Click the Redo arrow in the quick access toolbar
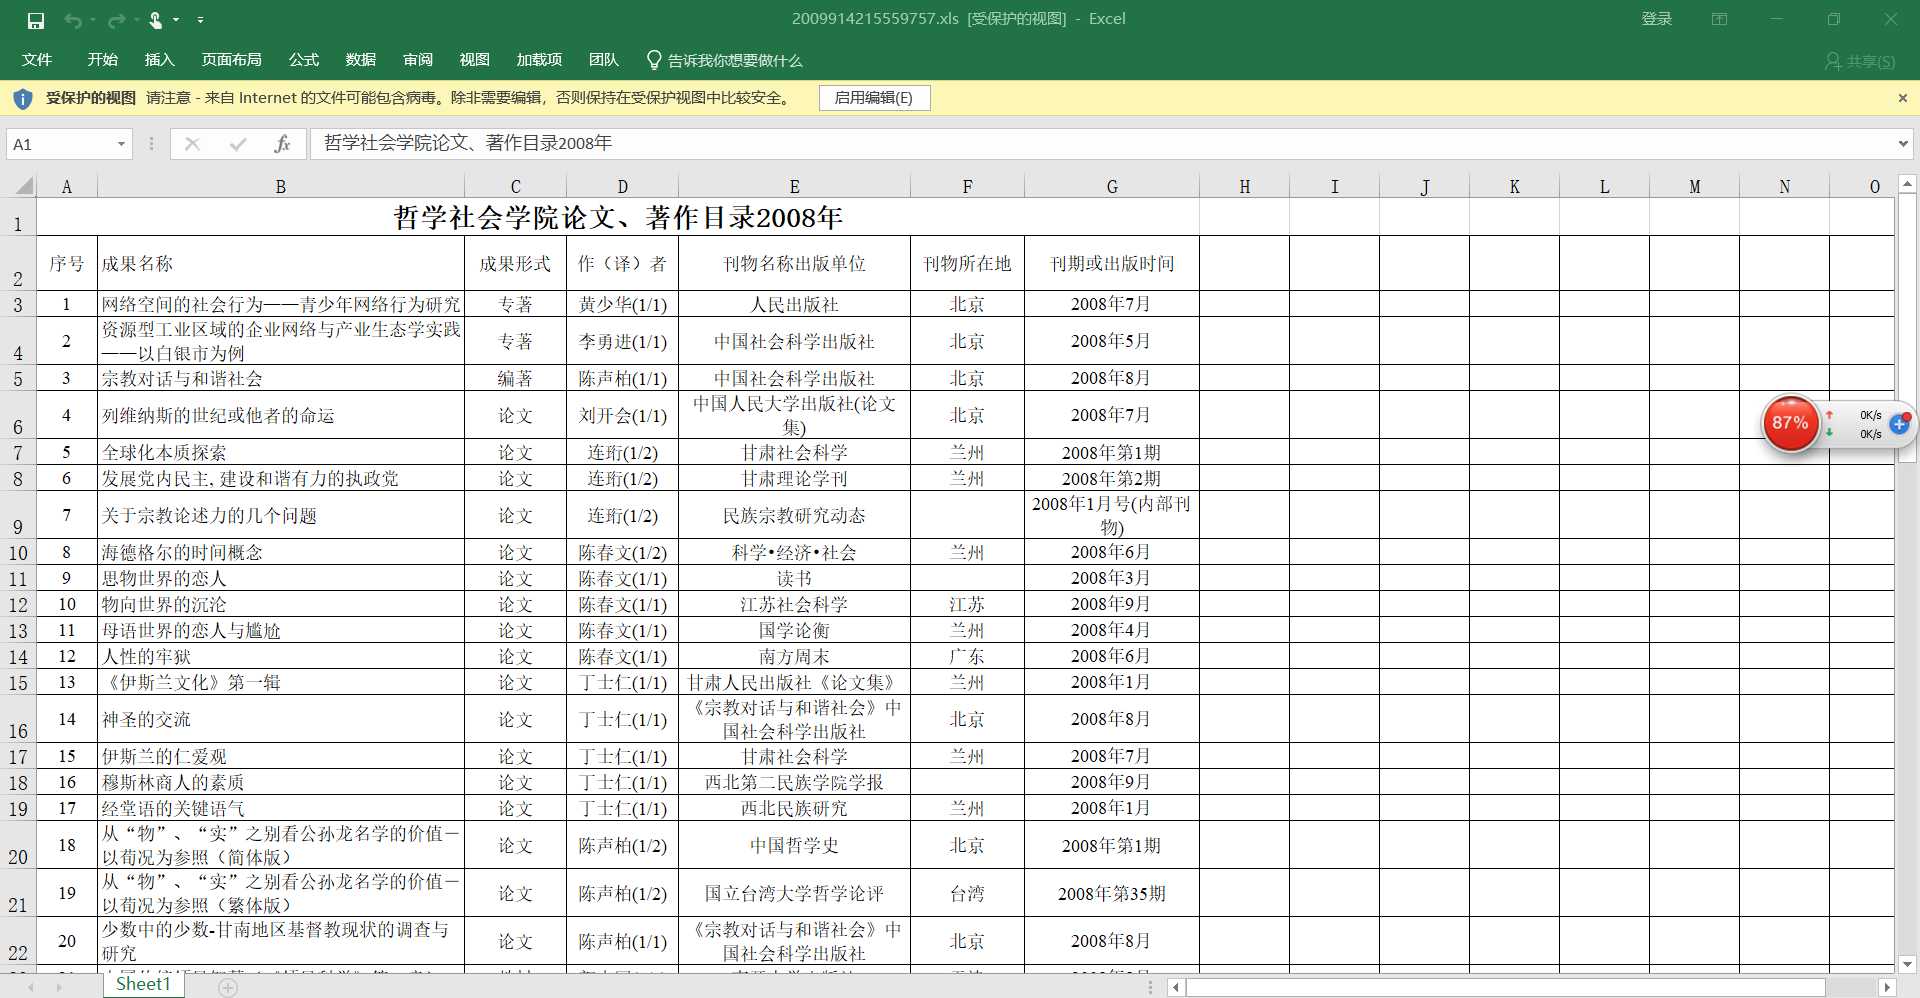 [x=116, y=20]
